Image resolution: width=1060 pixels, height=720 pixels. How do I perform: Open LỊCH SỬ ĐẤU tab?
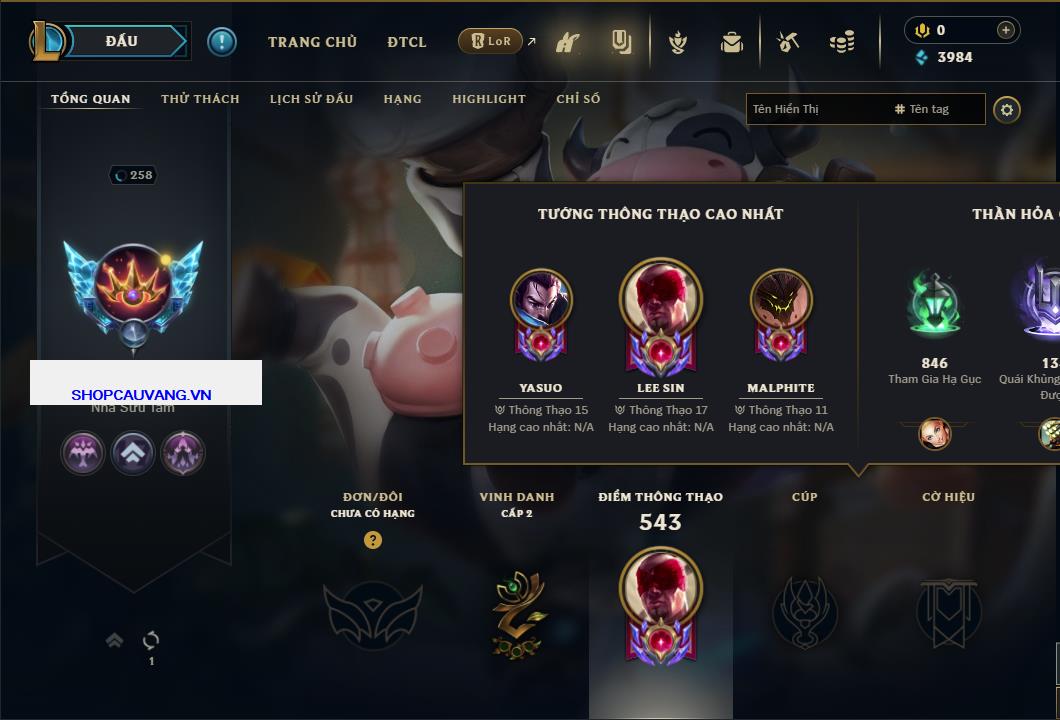311,99
